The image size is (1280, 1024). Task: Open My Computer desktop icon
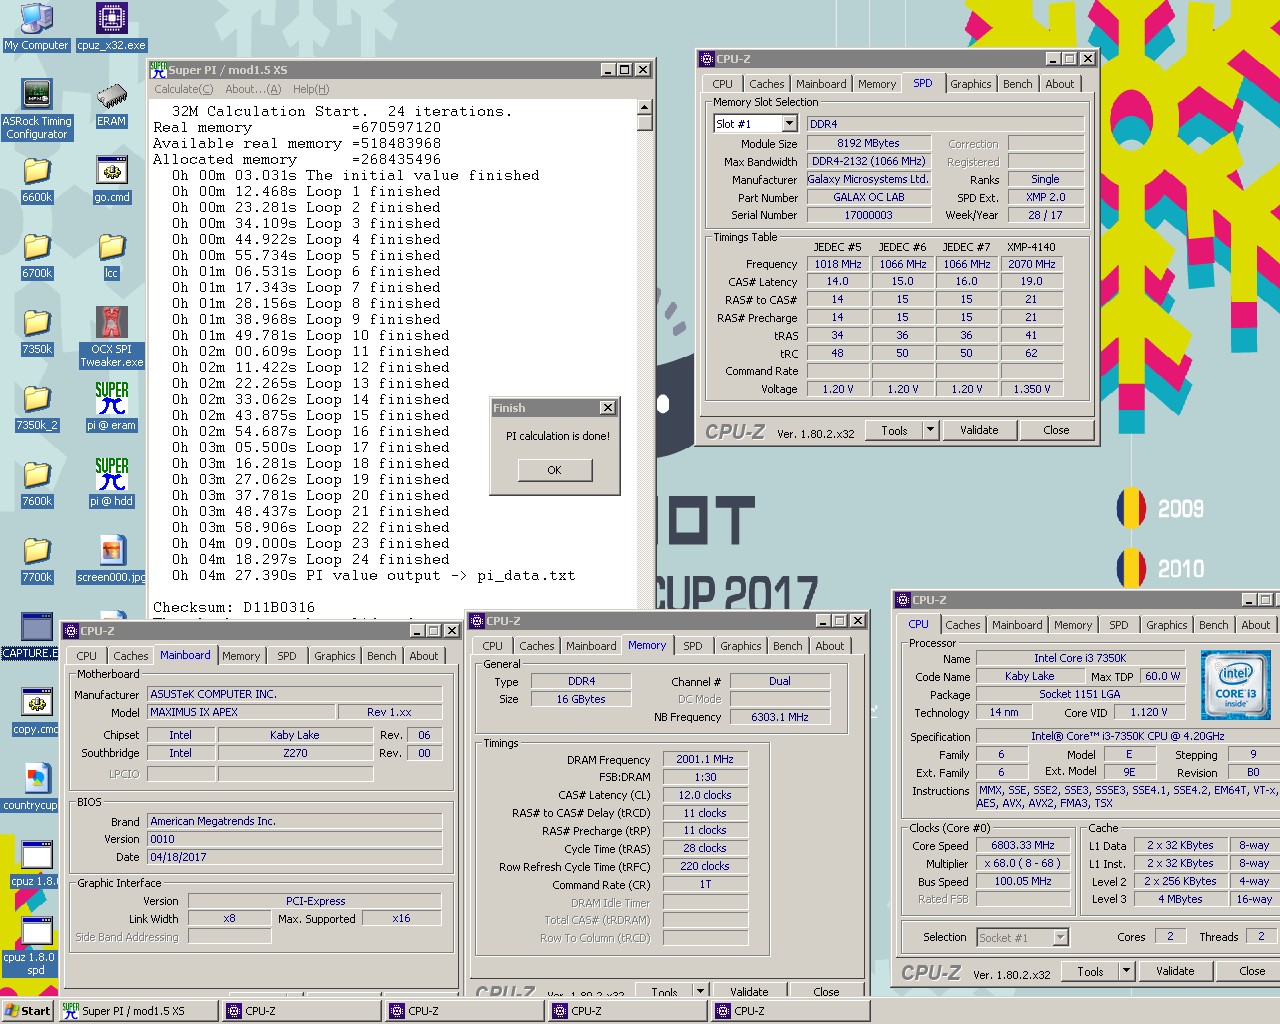click(x=36, y=27)
